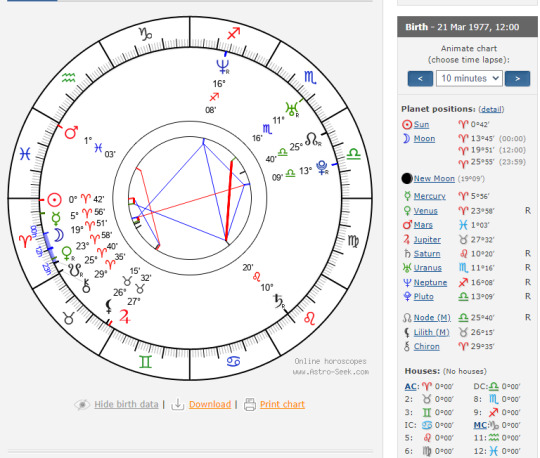
Task: Click the red Sun symbol on chart wheel
Action: click(x=54, y=199)
